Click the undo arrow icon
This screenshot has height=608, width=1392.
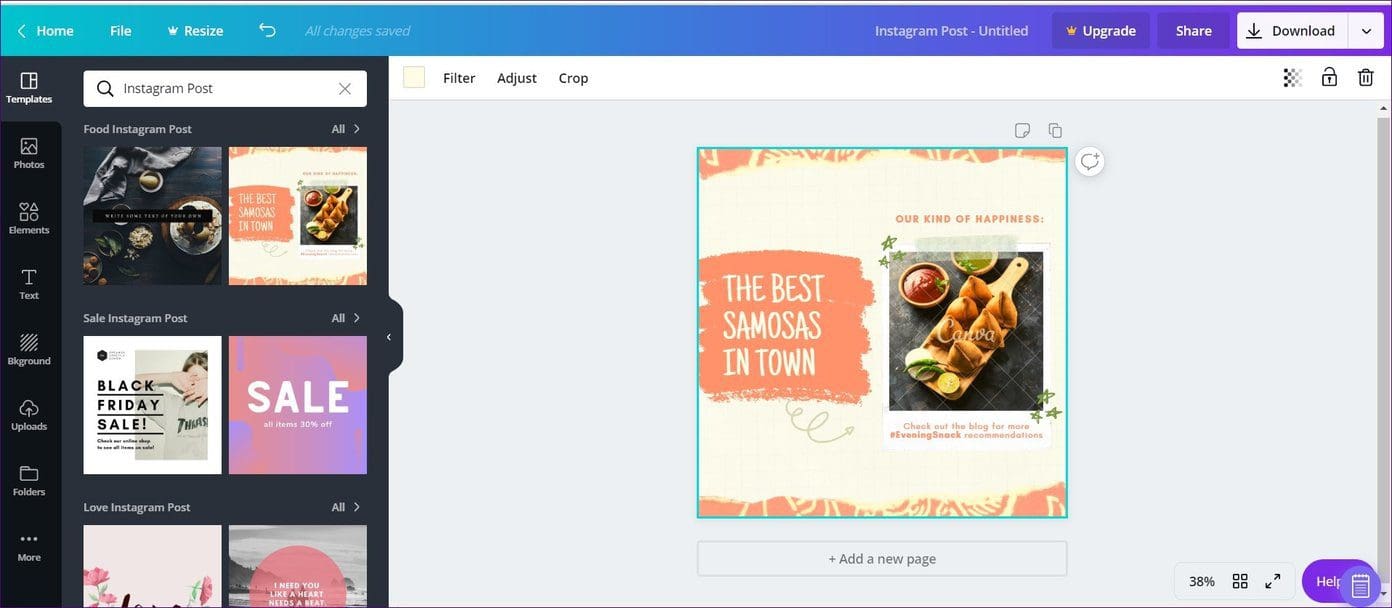point(267,30)
